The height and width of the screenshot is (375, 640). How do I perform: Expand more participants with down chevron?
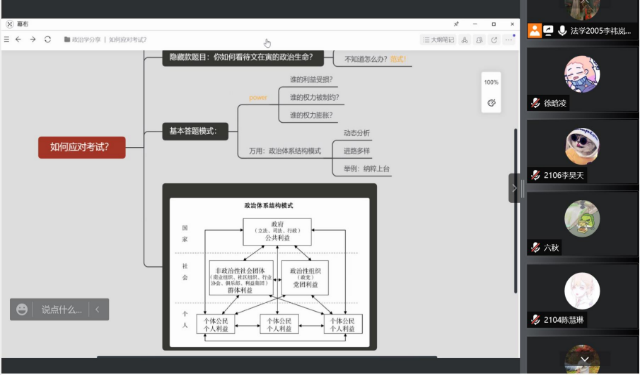pos(584,360)
